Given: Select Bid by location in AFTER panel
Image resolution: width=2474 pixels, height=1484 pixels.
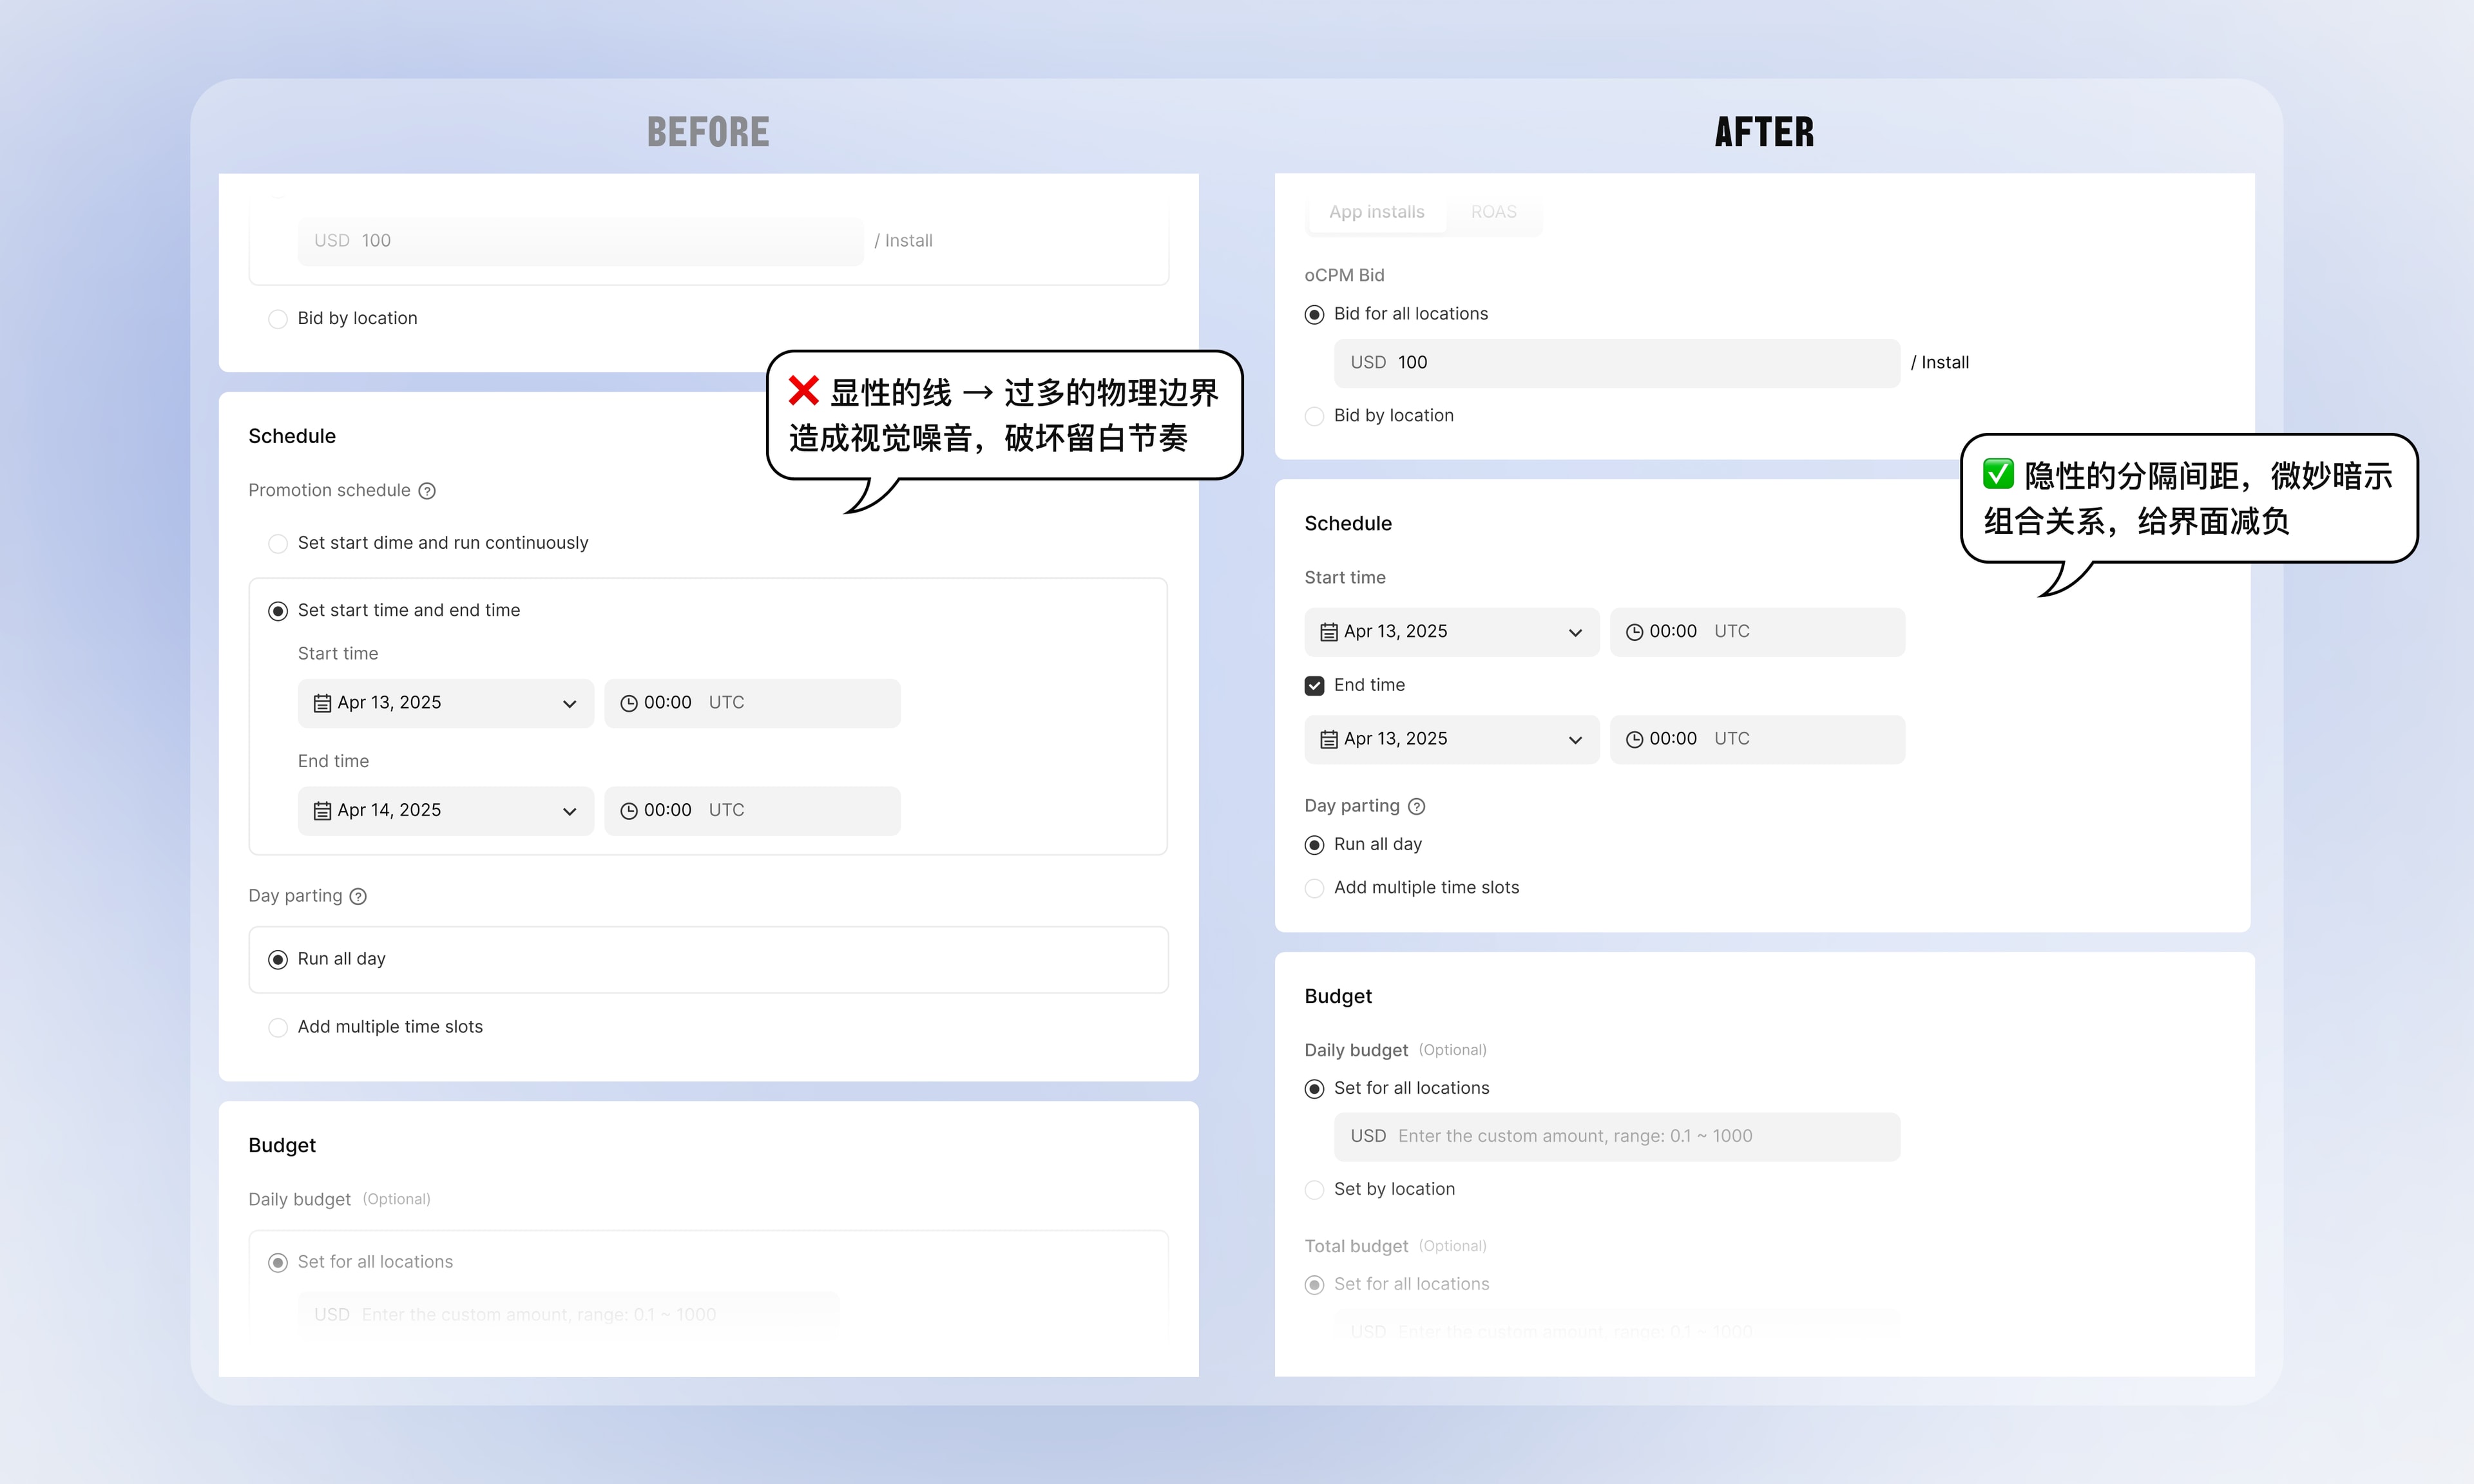Looking at the screenshot, I should [1314, 416].
